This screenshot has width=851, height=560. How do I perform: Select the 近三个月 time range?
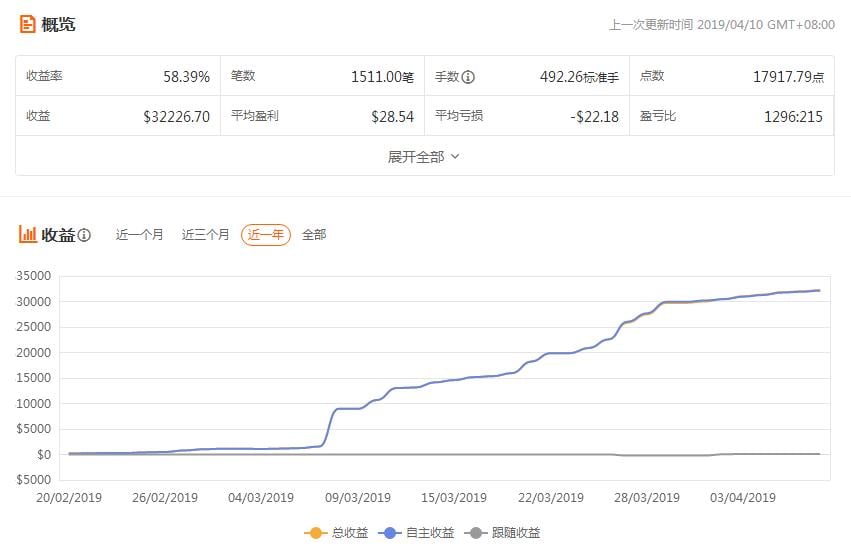point(205,234)
